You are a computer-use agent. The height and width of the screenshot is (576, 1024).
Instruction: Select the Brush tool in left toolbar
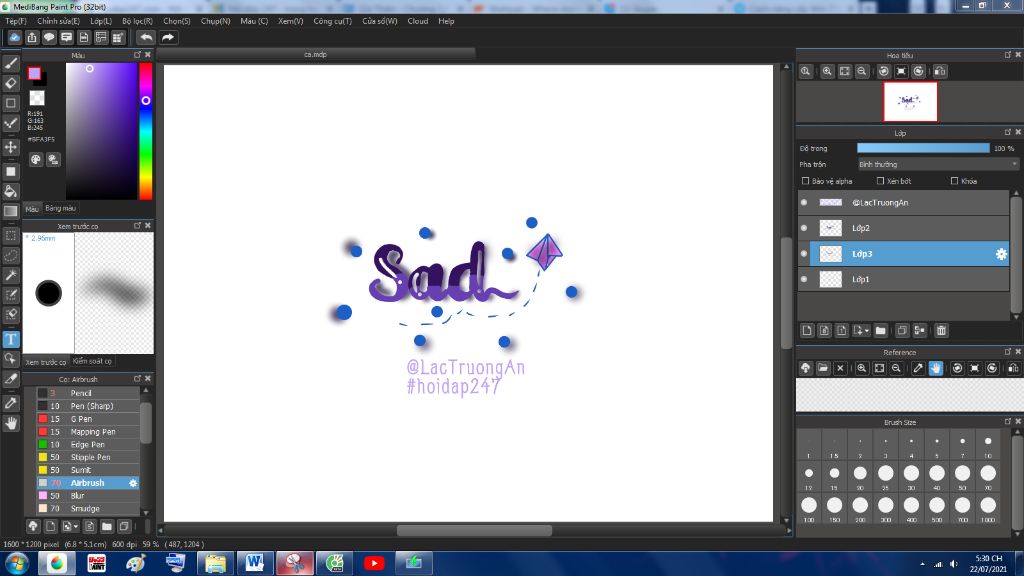tap(11, 63)
